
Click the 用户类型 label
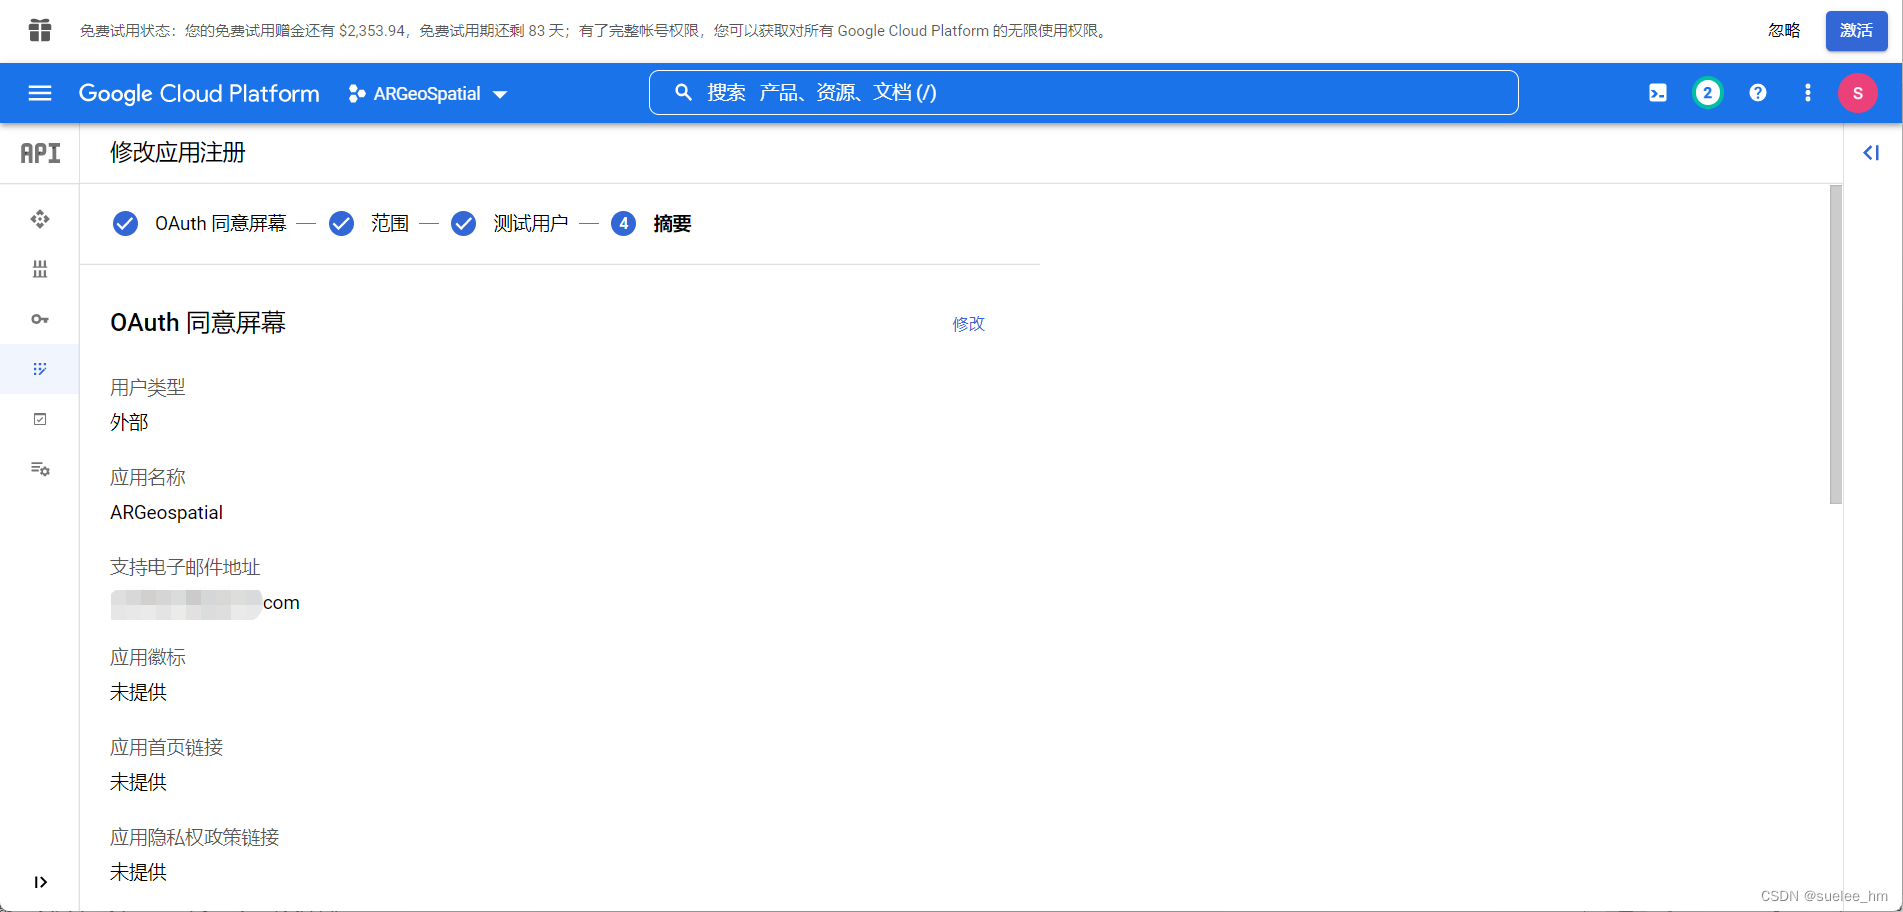[148, 387]
